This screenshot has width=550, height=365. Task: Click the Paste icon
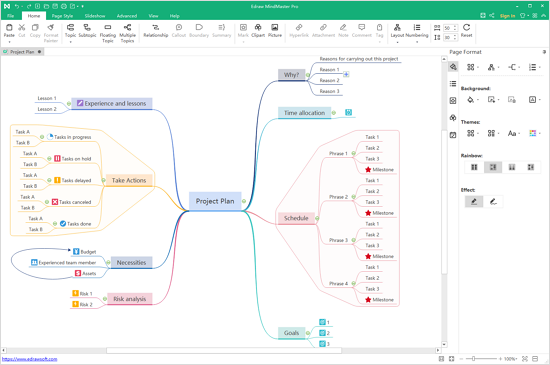[x=9, y=27]
